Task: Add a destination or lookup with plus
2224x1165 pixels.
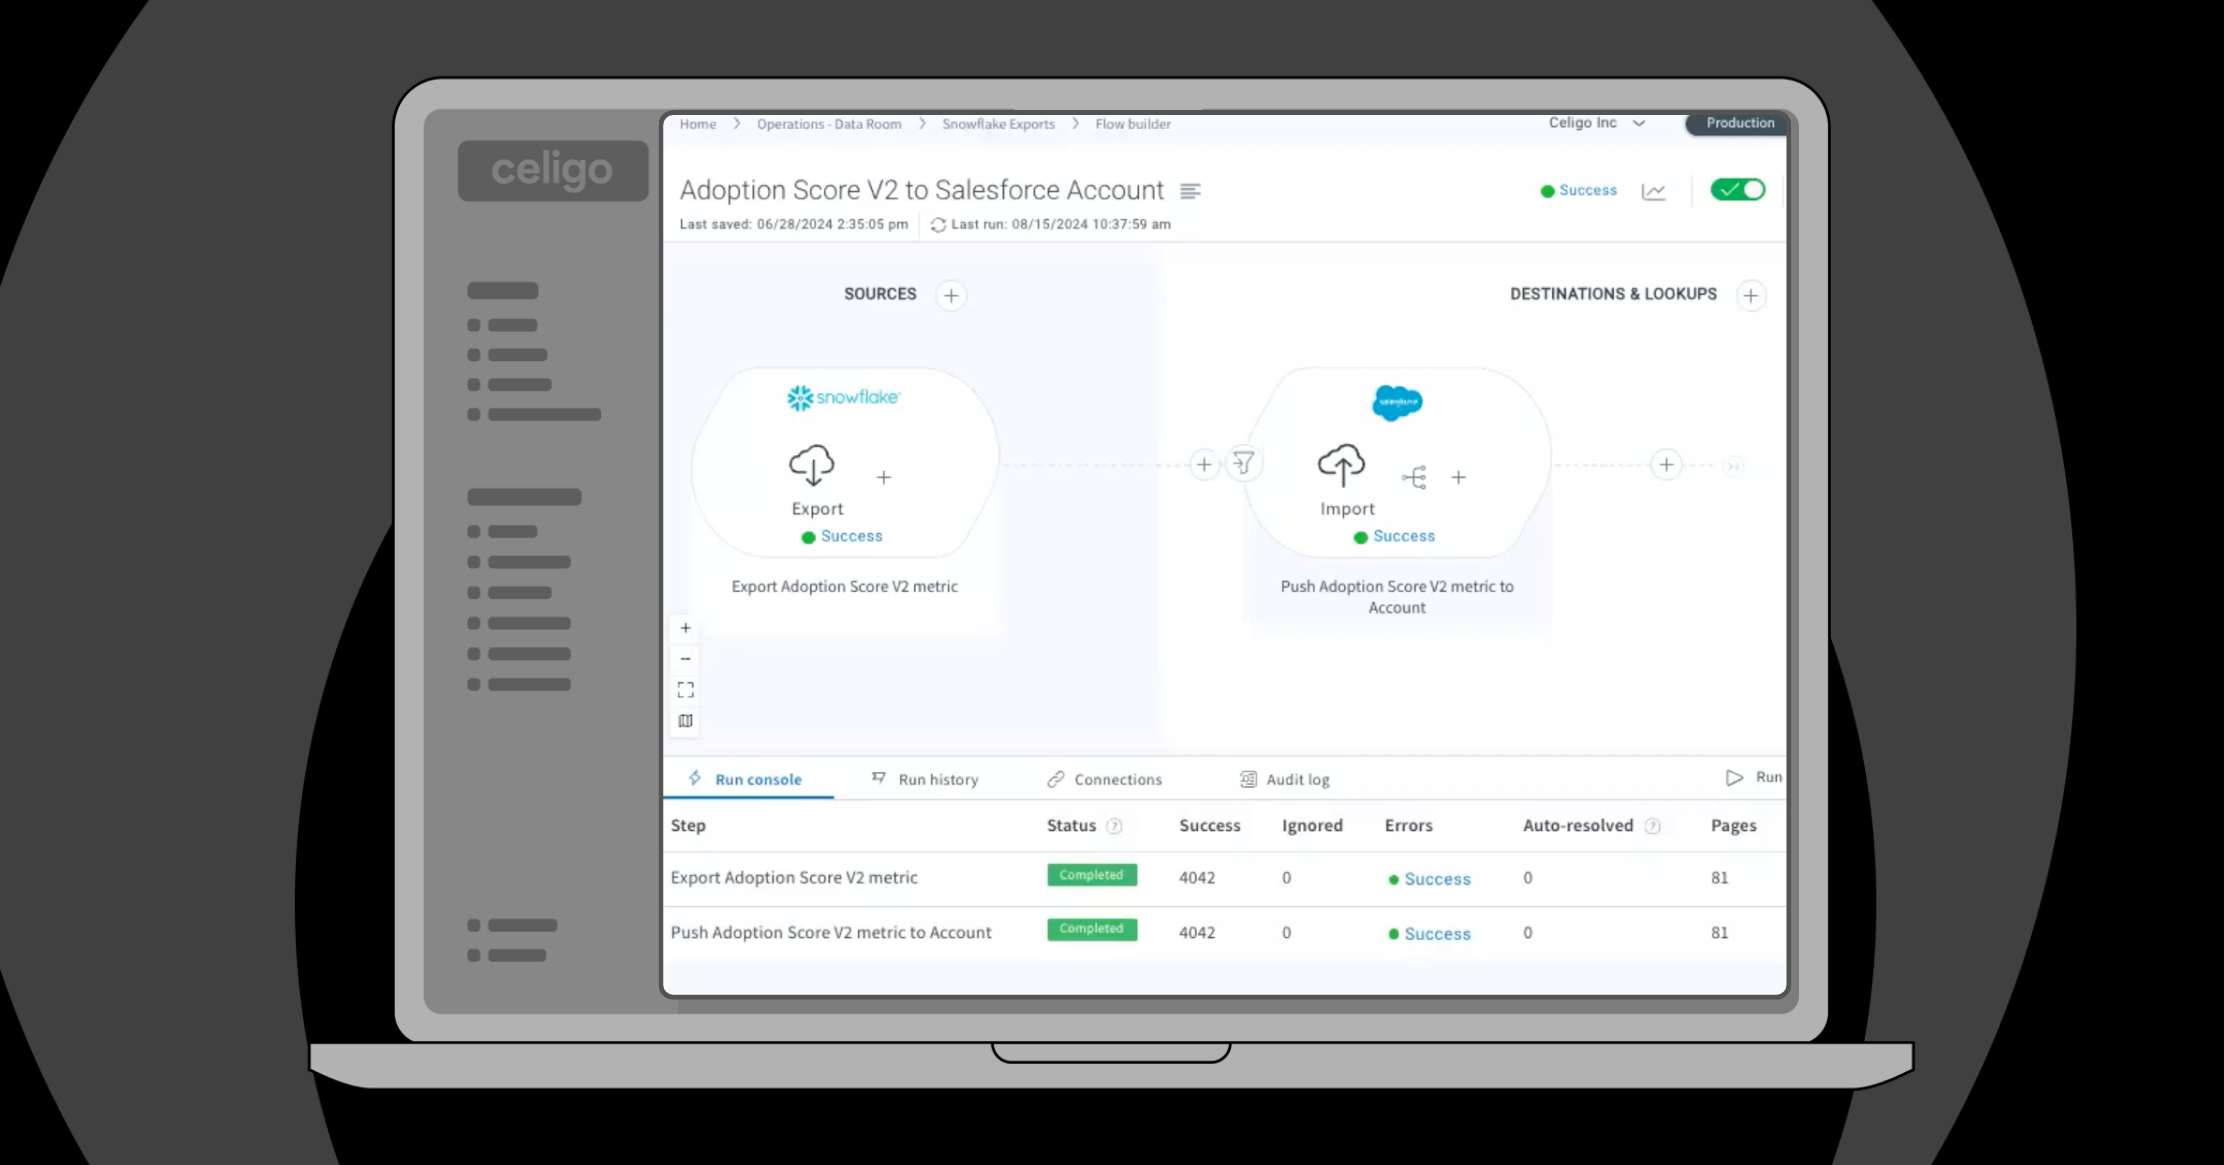Action: click(x=1750, y=295)
